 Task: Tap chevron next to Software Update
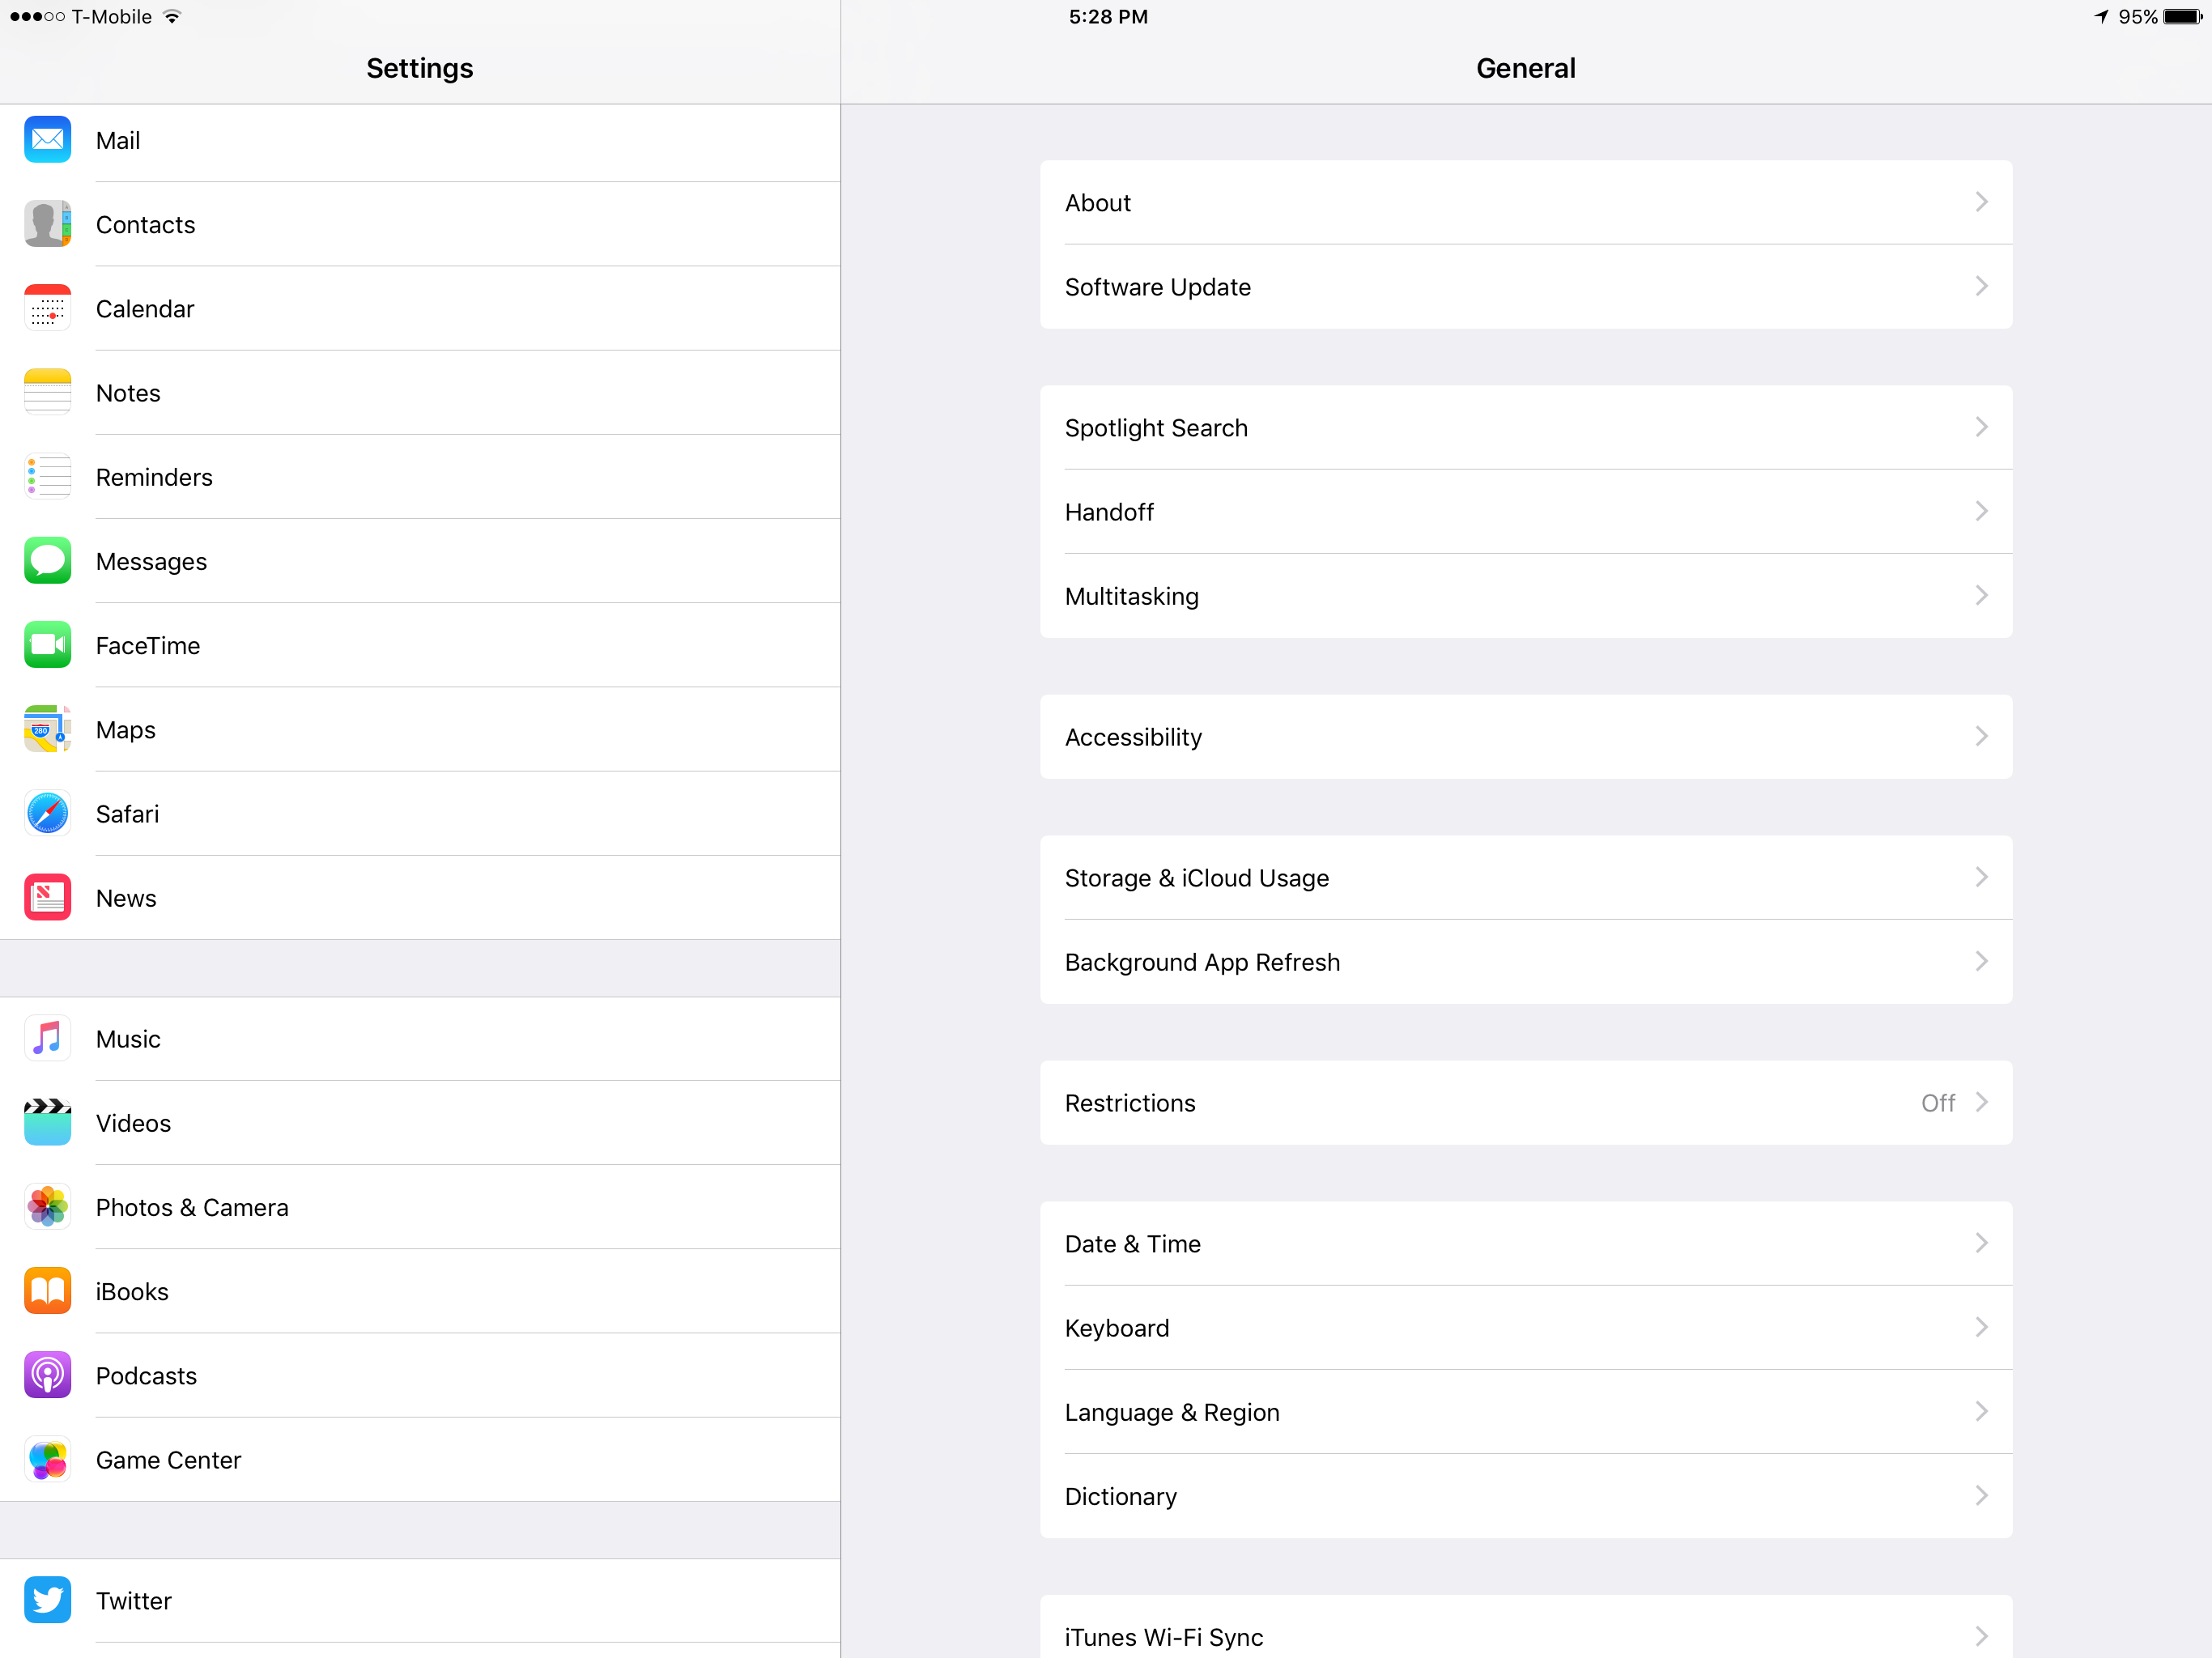click(1981, 287)
